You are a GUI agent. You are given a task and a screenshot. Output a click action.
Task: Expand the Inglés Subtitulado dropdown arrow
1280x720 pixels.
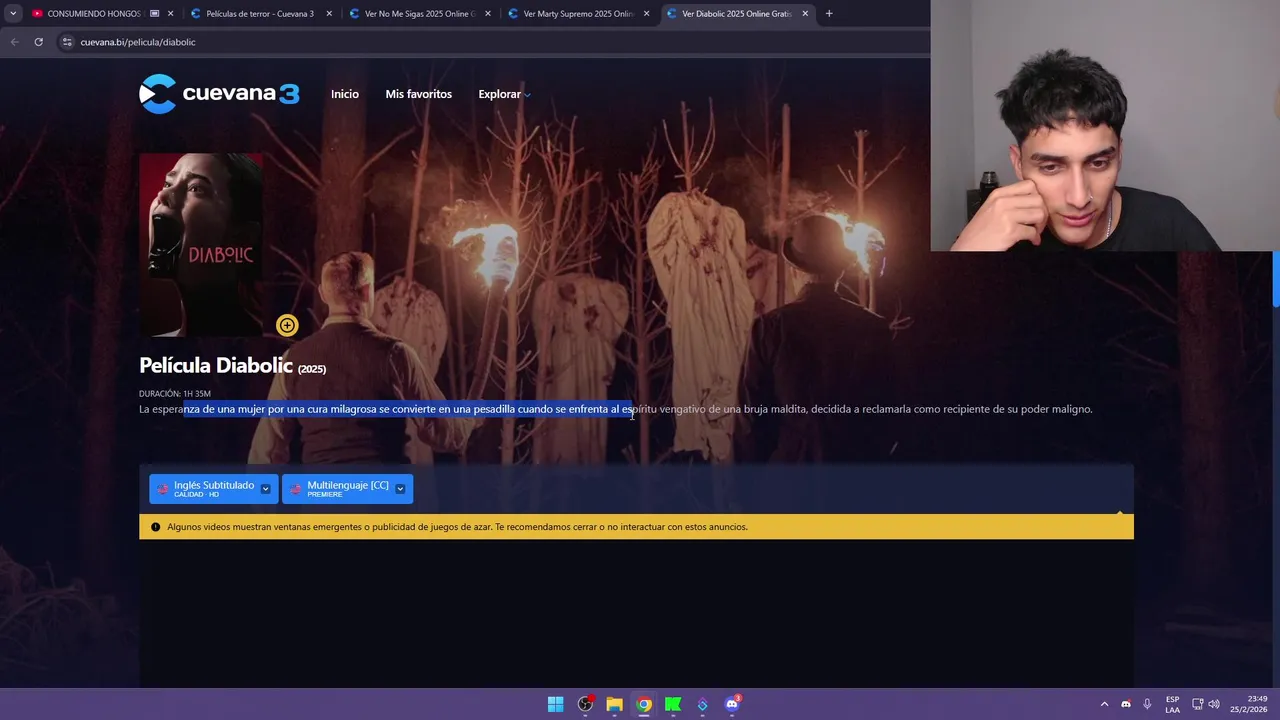265,488
